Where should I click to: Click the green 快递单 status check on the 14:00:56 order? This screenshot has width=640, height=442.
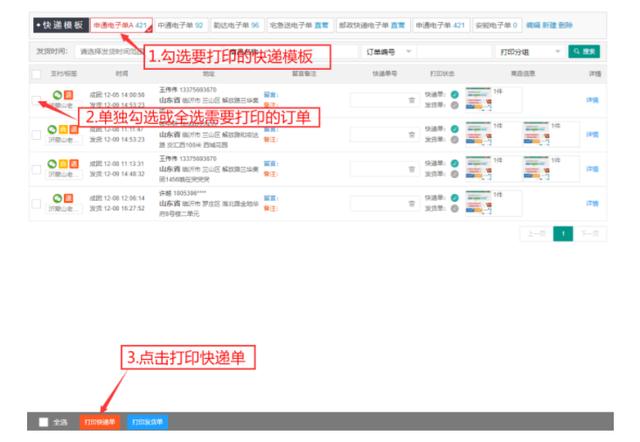click(455, 95)
